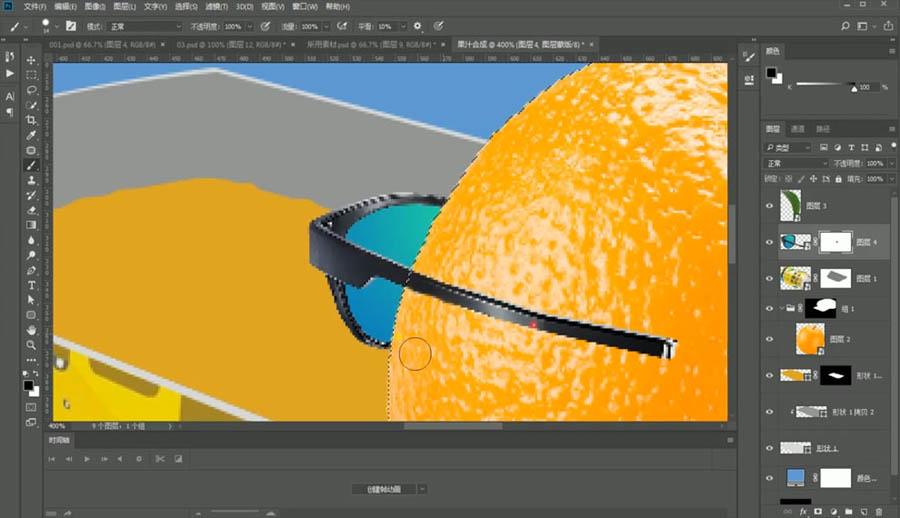Hide 图层 3 layer visibility
Screen dimensions: 900x518
[769, 205]
